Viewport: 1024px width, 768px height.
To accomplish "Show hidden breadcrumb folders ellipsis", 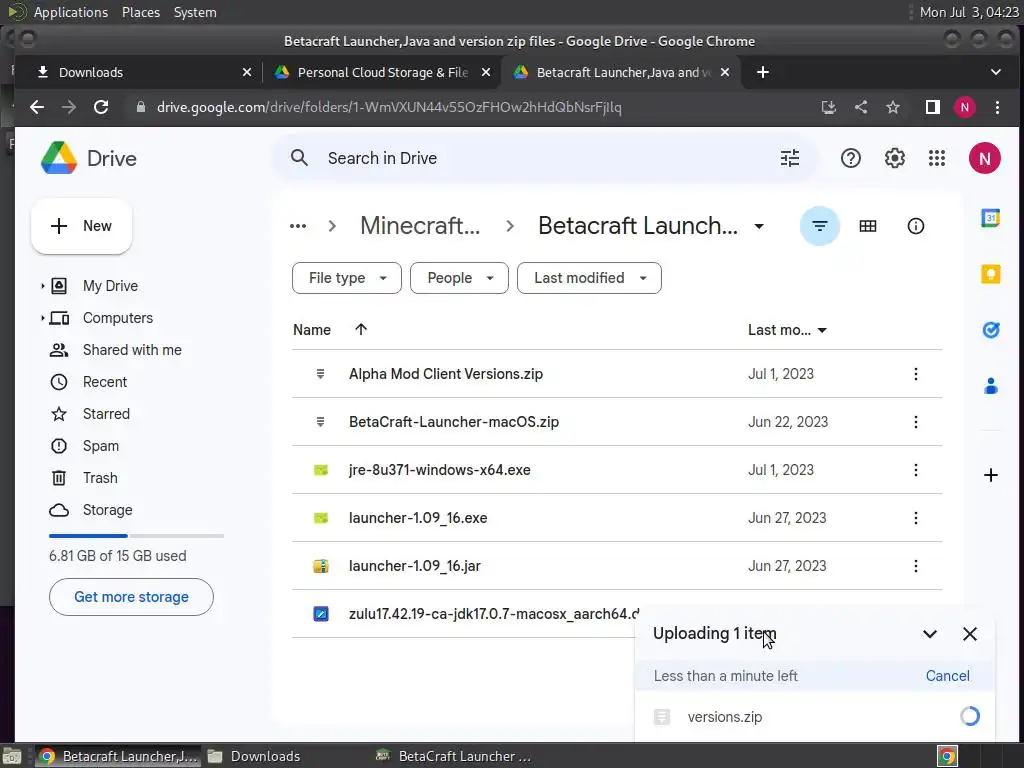I will 298,226.
